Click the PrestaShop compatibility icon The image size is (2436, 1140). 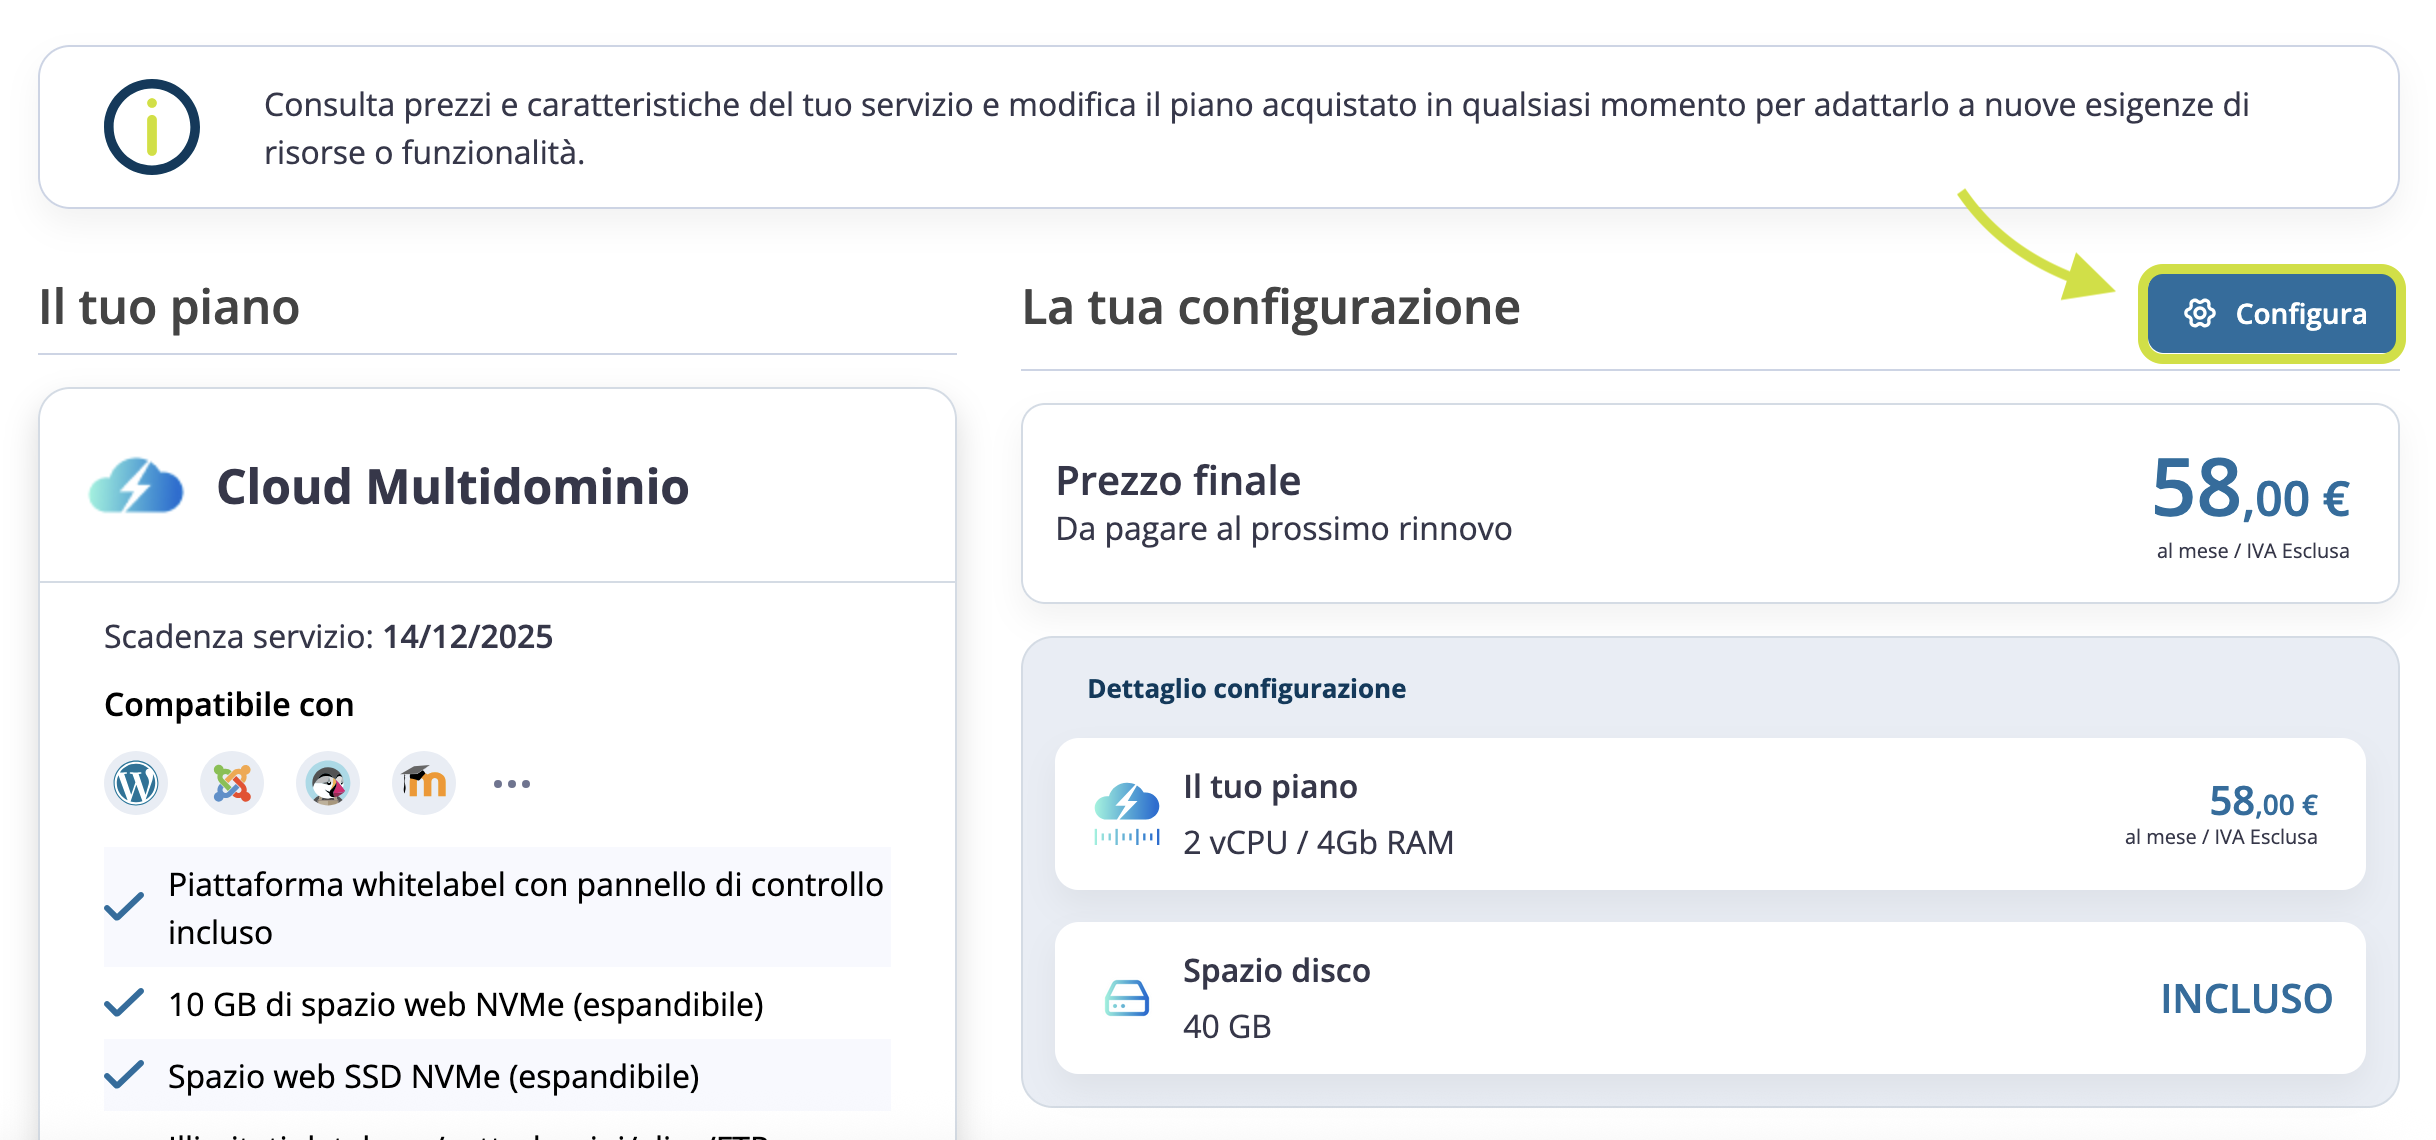pos(328,783)
